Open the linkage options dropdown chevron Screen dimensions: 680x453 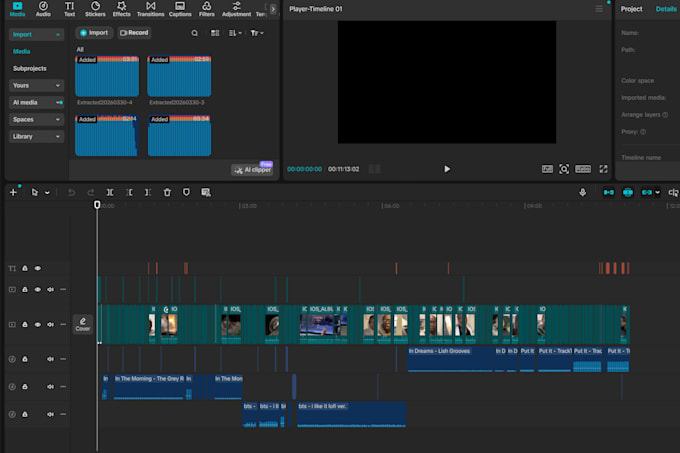657,192
